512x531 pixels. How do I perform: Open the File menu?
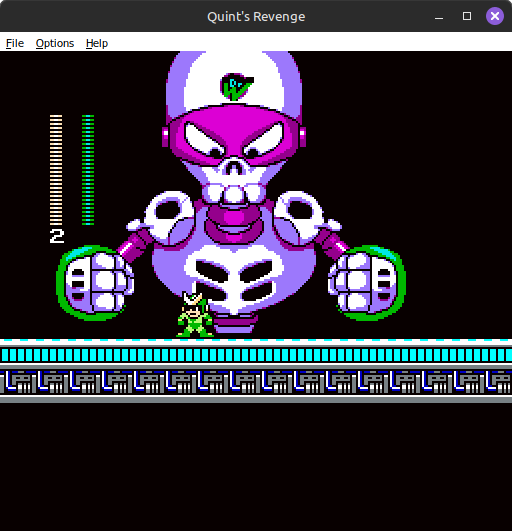click(x=15, y=43)
